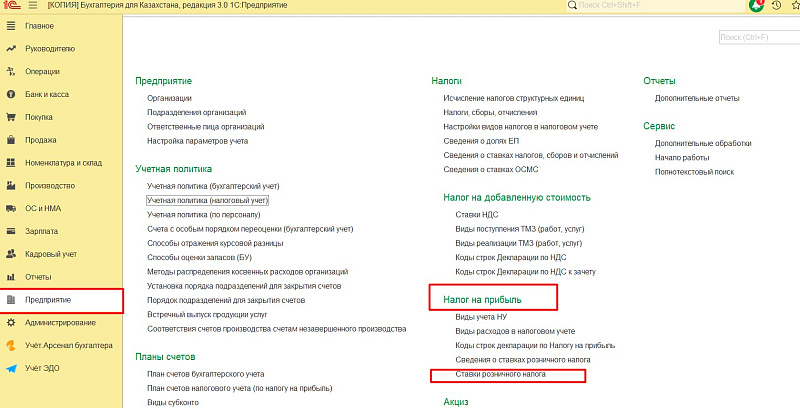Open Учетная политика (налоговый учет)
This screenshot has width=800, height=408.
click(x=208, y=201)
